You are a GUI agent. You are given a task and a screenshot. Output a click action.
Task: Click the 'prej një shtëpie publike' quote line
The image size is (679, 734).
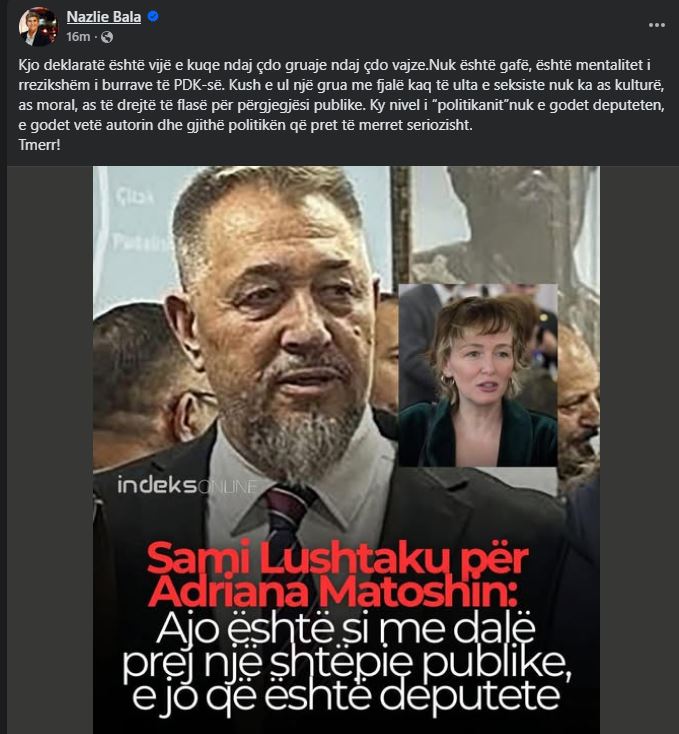(x=347, y=663)
